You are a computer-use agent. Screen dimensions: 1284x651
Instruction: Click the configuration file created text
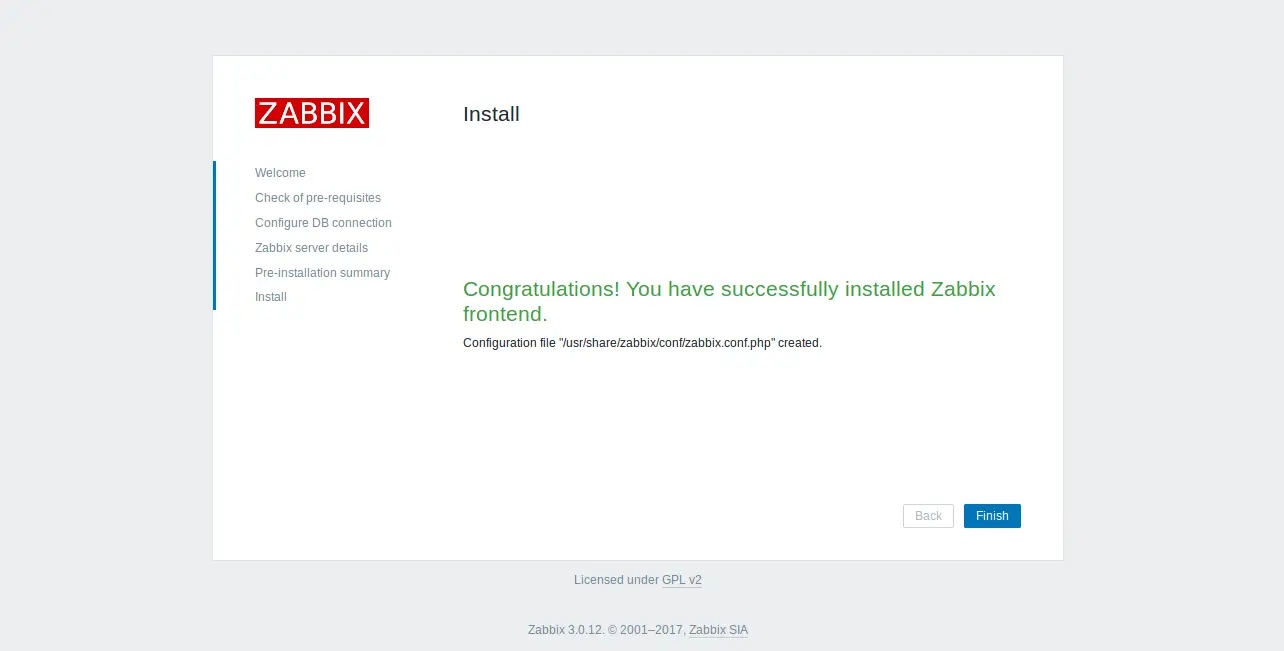pyautogui.click(x=642, y=343)
